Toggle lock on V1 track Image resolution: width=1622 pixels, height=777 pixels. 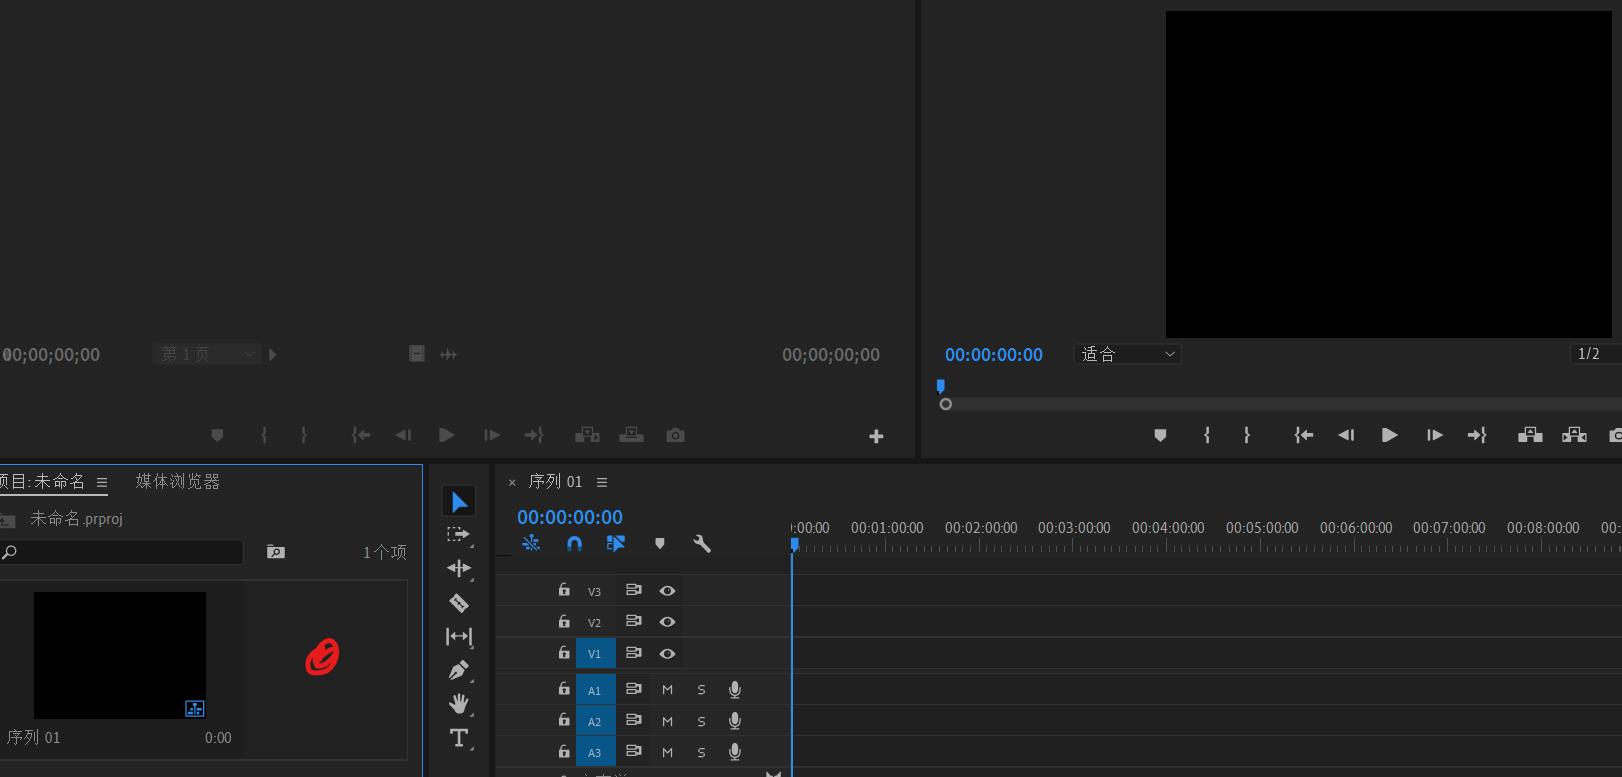point(564,652)
